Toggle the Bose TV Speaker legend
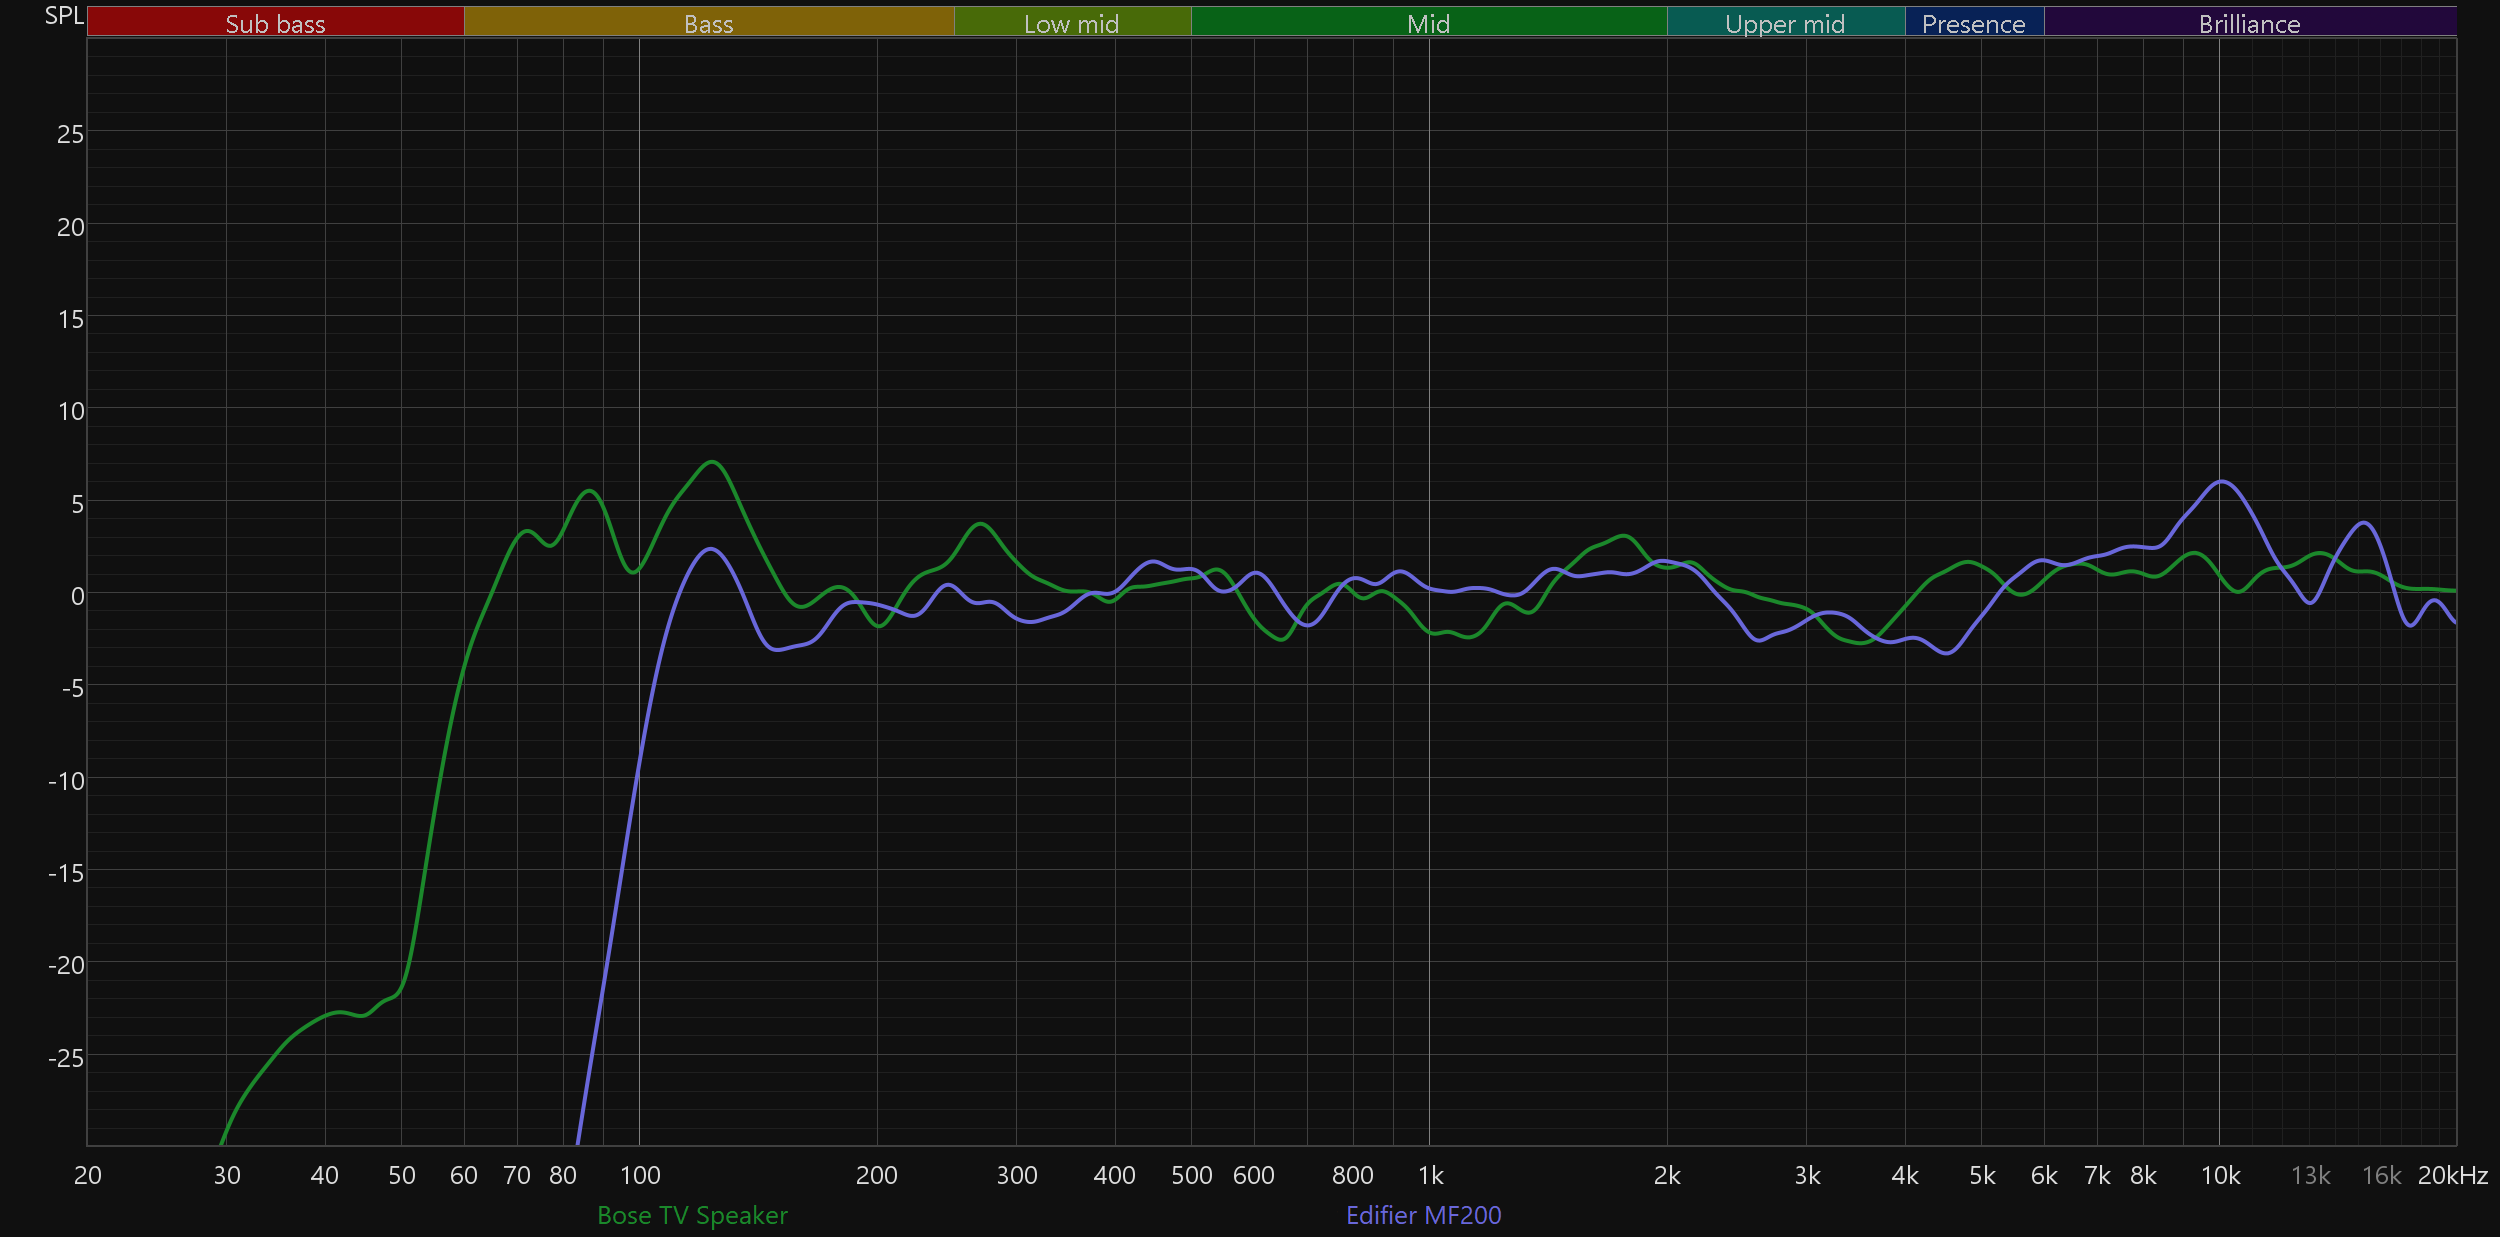The image size is (2500, 1237). (692, 1215)
